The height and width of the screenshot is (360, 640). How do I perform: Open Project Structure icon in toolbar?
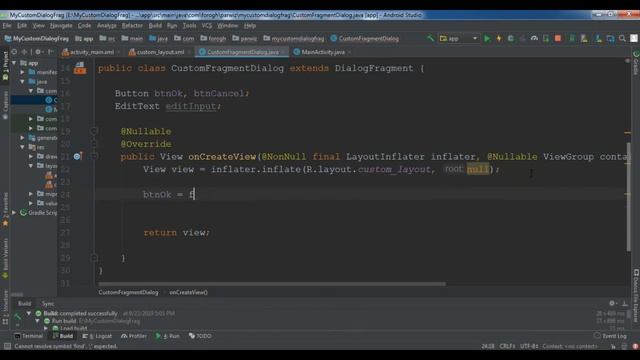[611, 38]
